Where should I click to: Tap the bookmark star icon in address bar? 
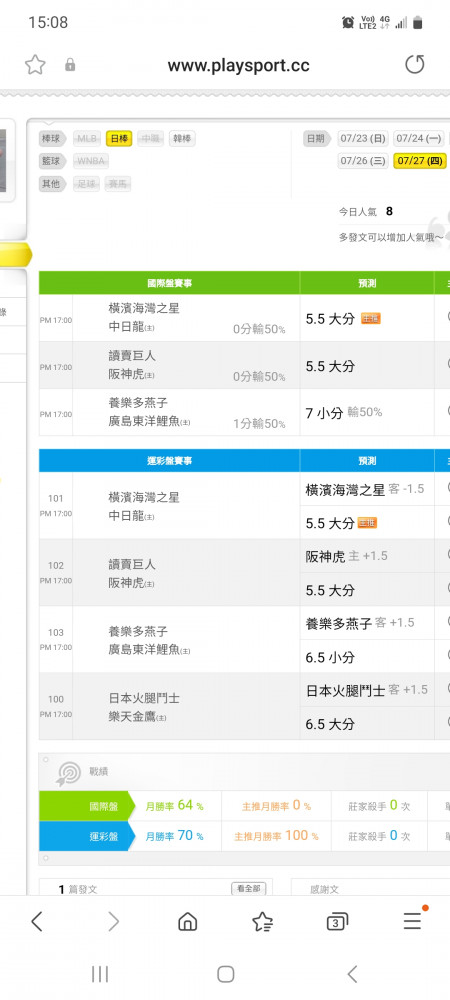[x=35, y=64]
